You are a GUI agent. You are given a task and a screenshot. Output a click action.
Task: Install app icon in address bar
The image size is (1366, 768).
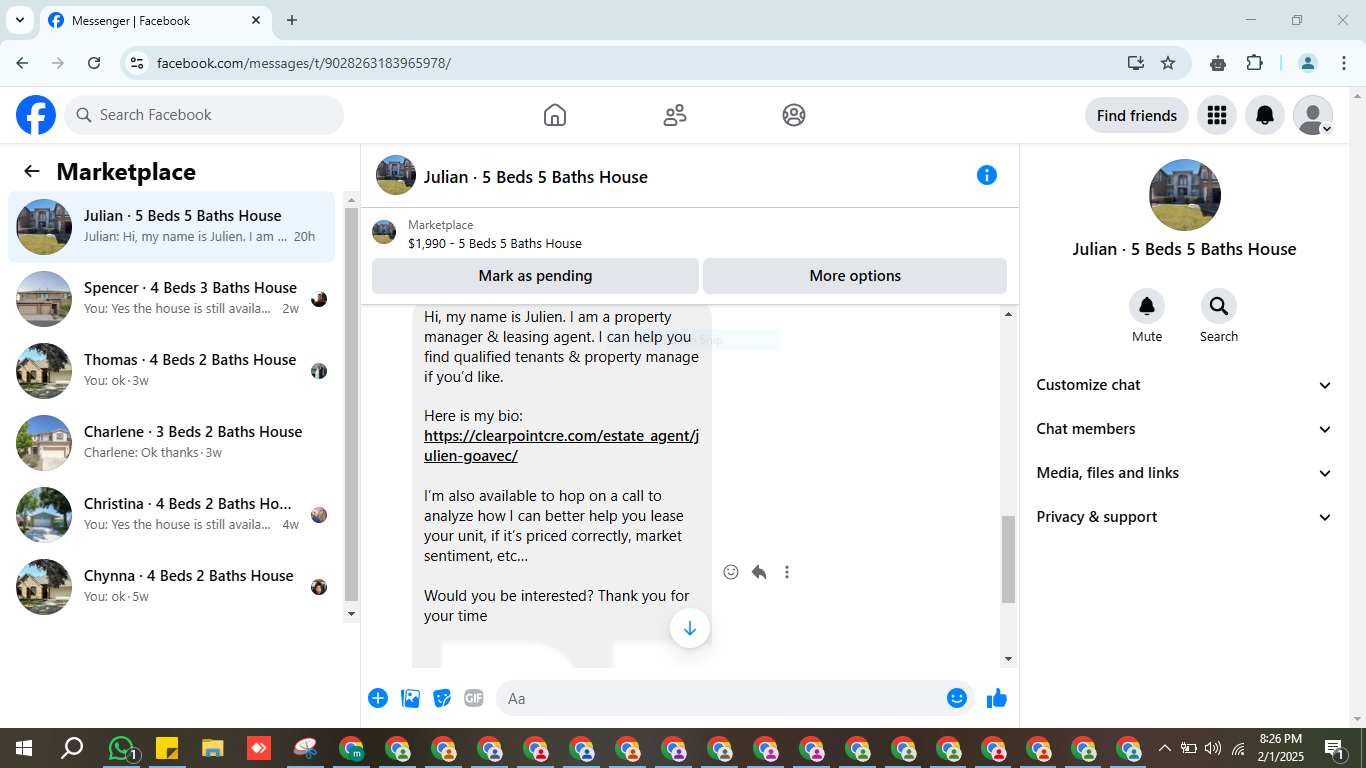point(1136,63)
